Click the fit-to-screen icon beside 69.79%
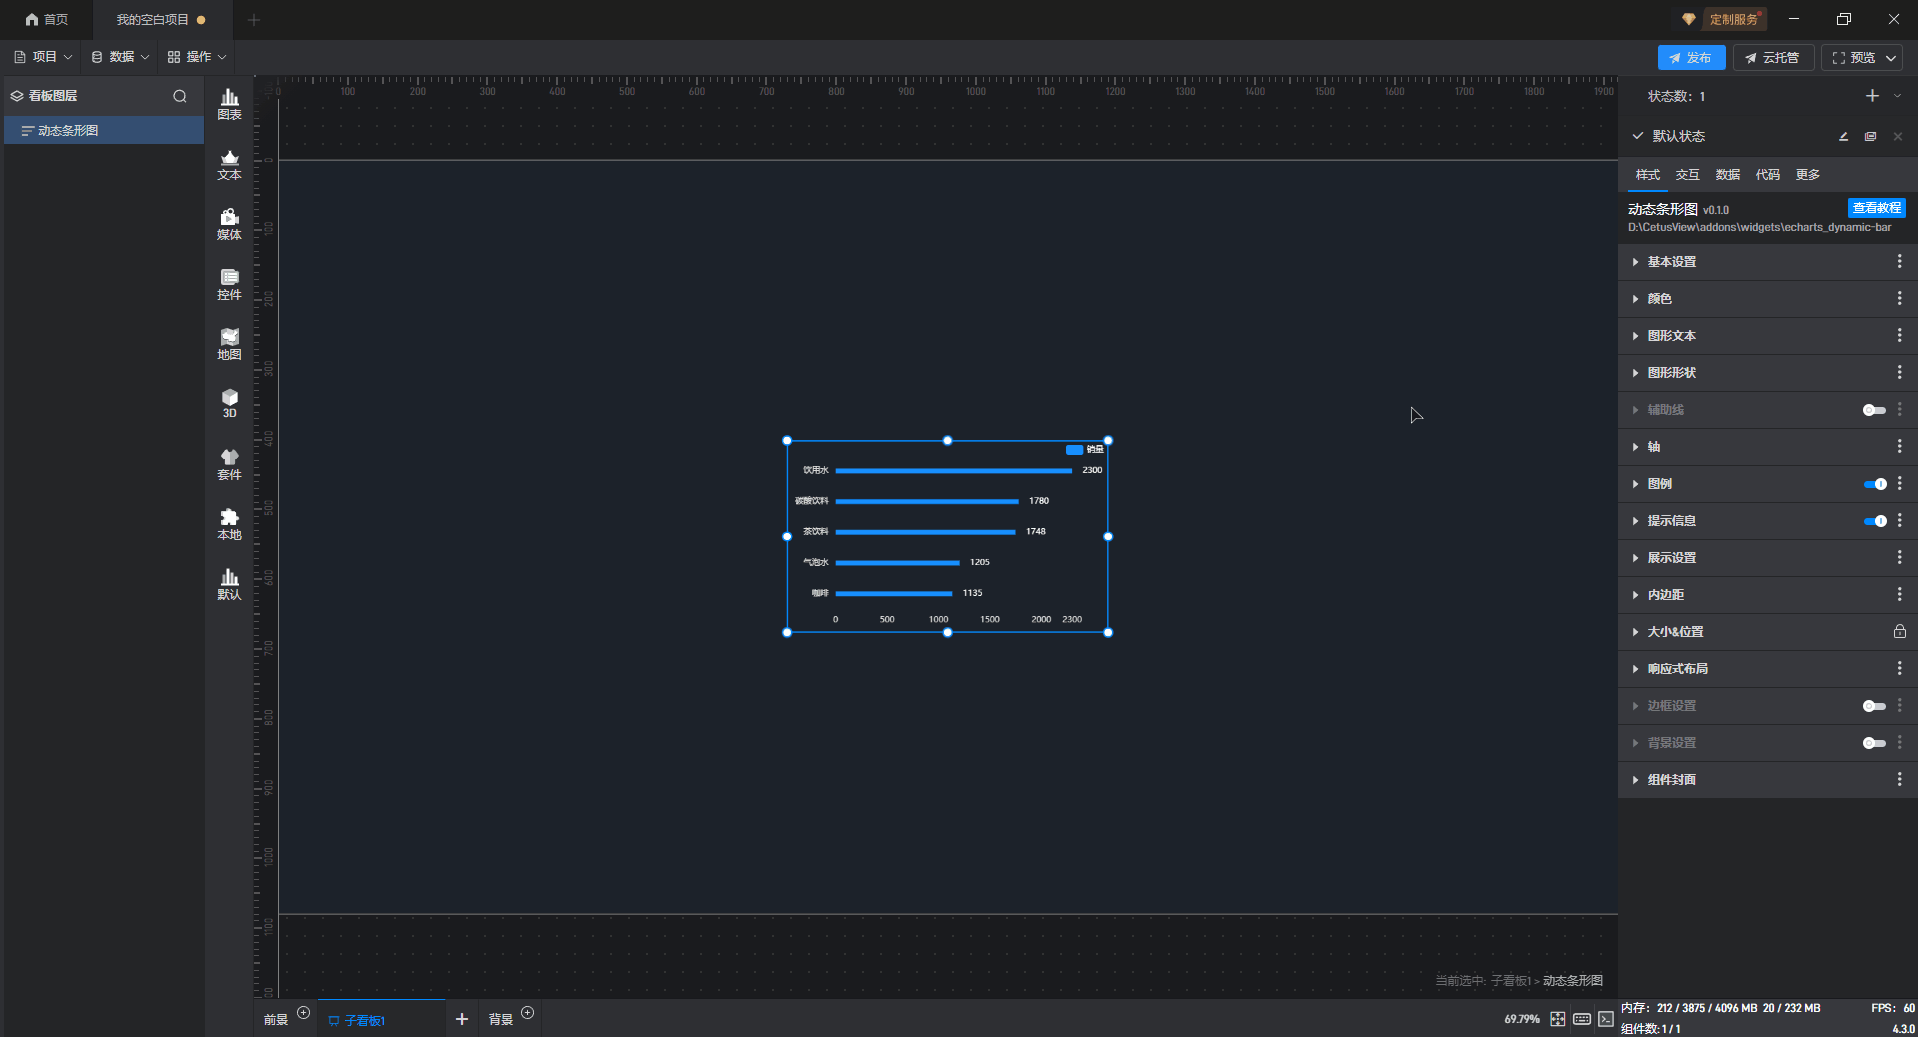 point(1557,1019)
